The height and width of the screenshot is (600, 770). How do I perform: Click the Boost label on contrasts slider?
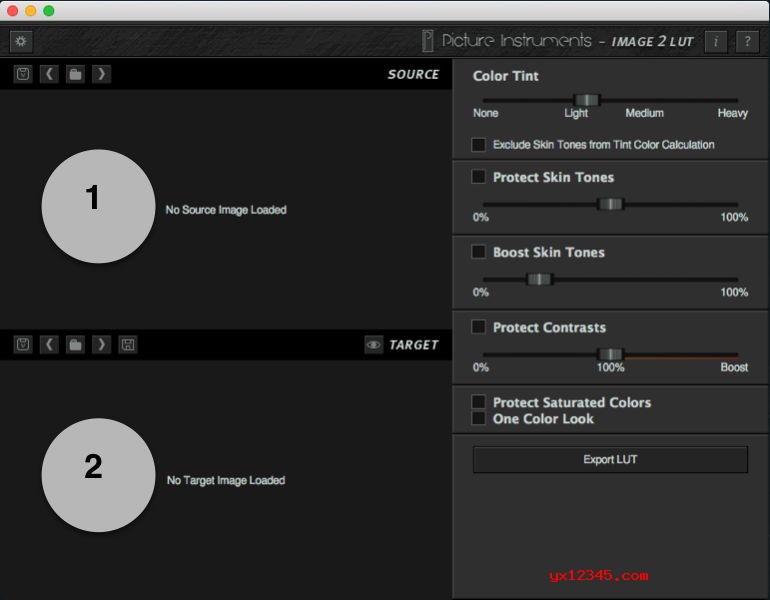pos(734,367)
